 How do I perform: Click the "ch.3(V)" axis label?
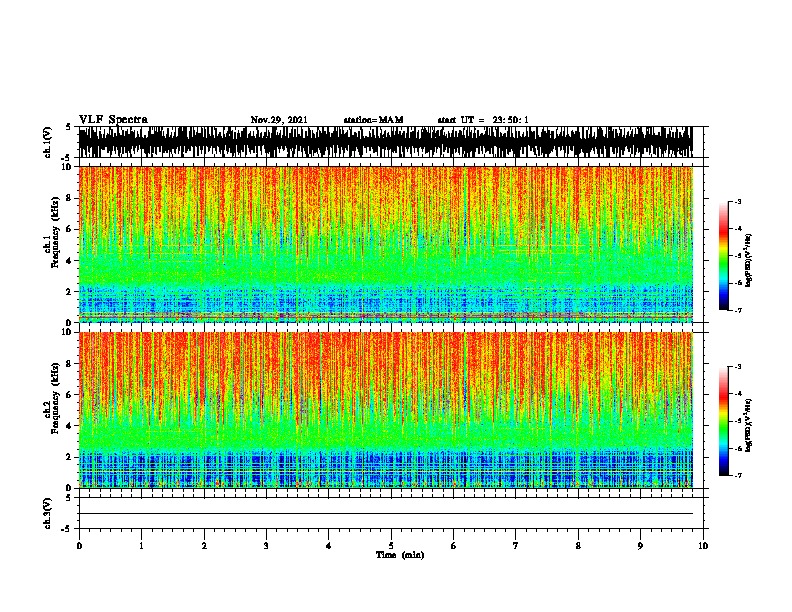48,513
